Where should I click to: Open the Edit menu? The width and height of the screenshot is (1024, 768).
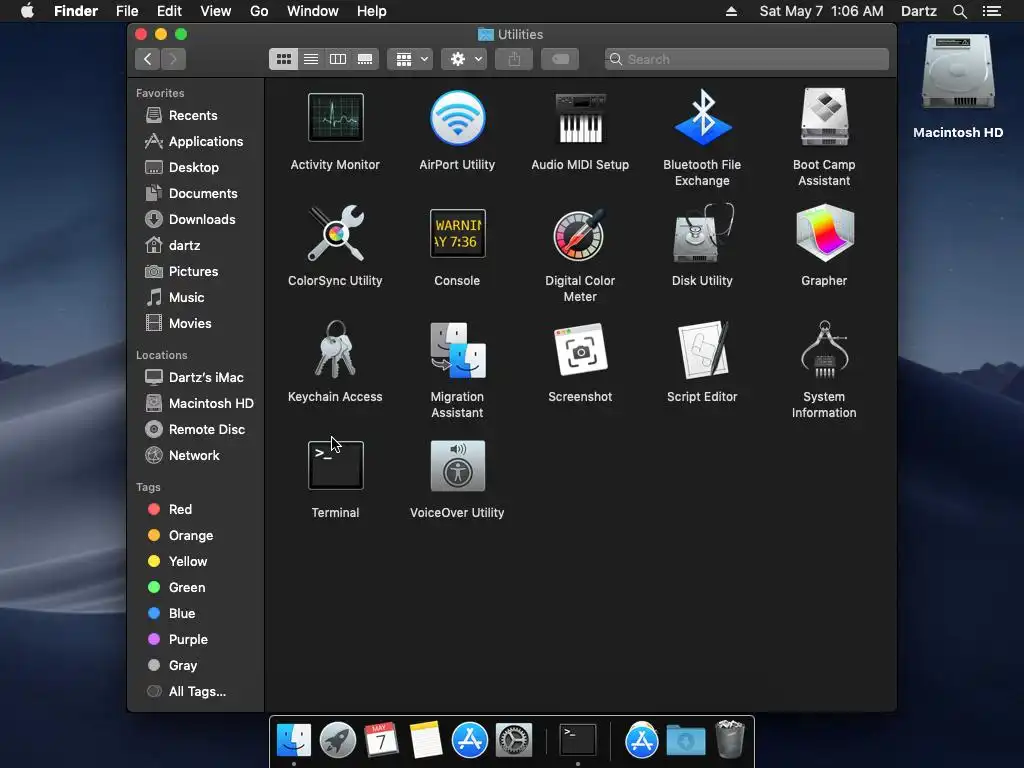tap(169, 11)
